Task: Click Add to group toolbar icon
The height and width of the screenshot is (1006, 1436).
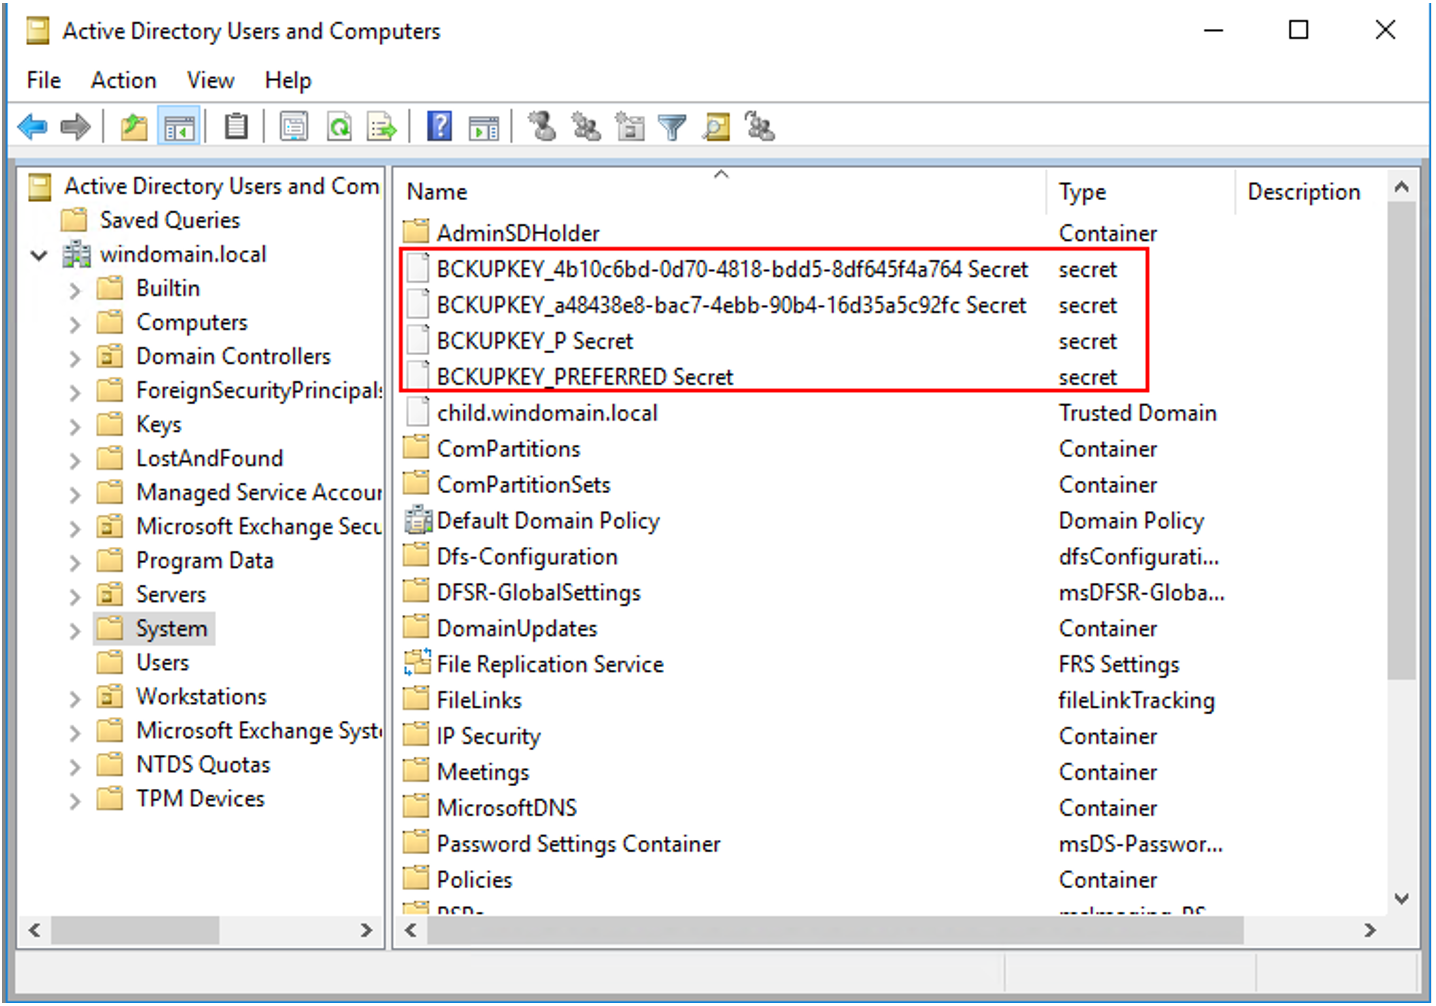Action: (x=760, y=127)
